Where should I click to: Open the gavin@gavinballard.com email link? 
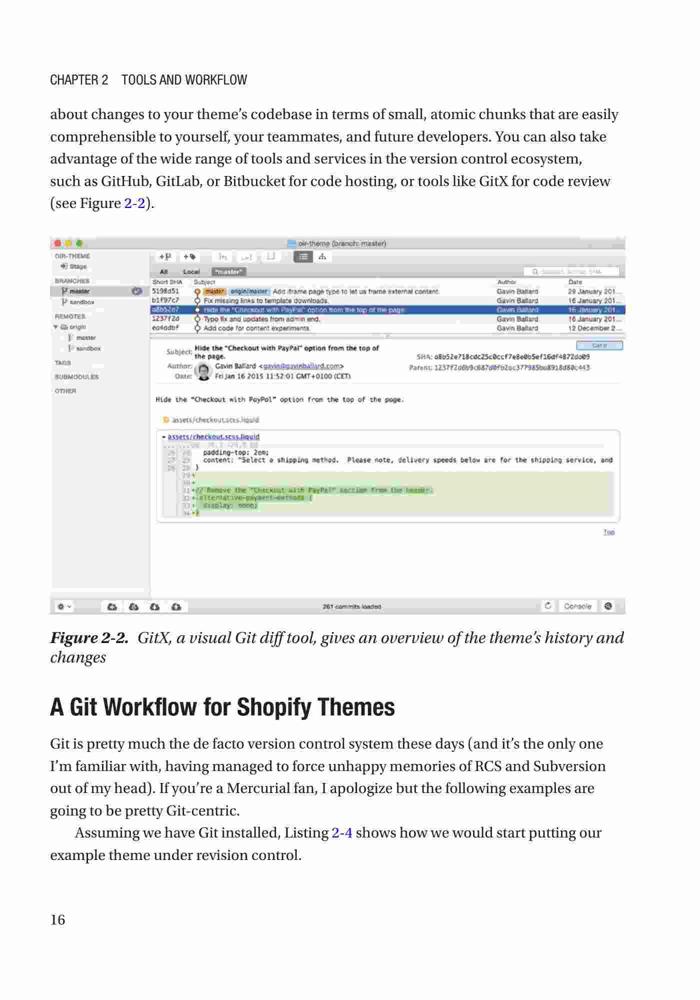302,366
